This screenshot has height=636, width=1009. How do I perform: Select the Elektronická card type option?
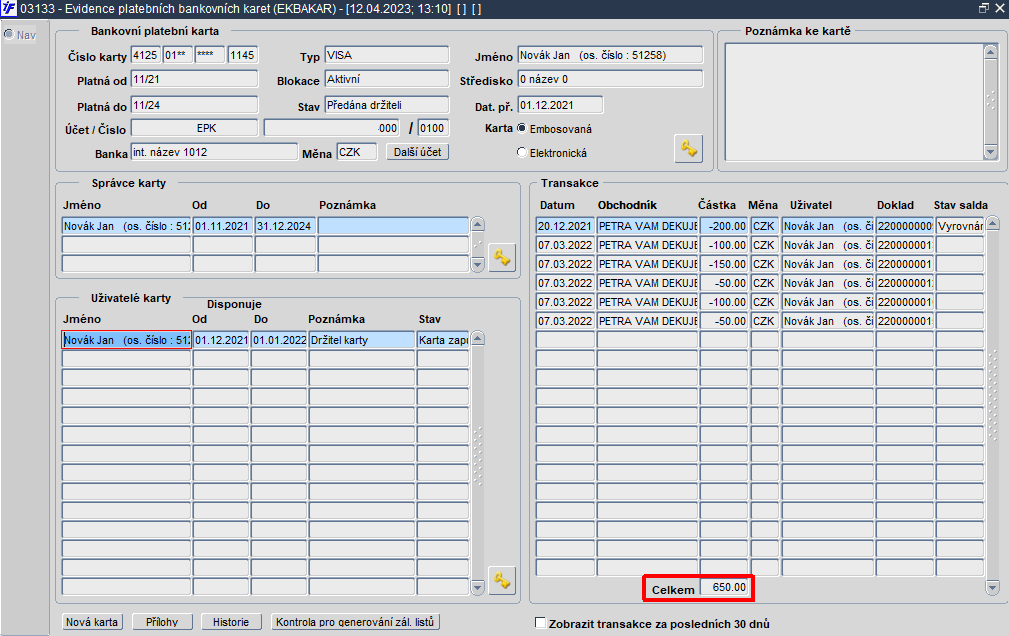coord(522,153)
